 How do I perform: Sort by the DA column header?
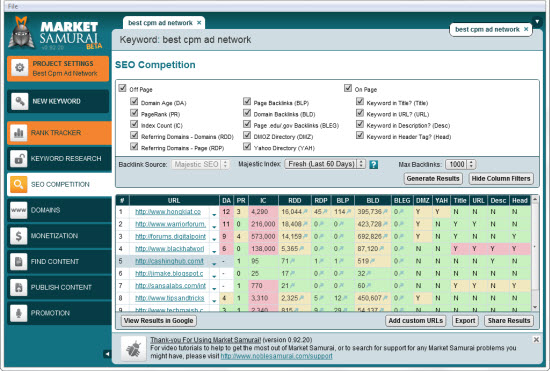coord(227,200)
